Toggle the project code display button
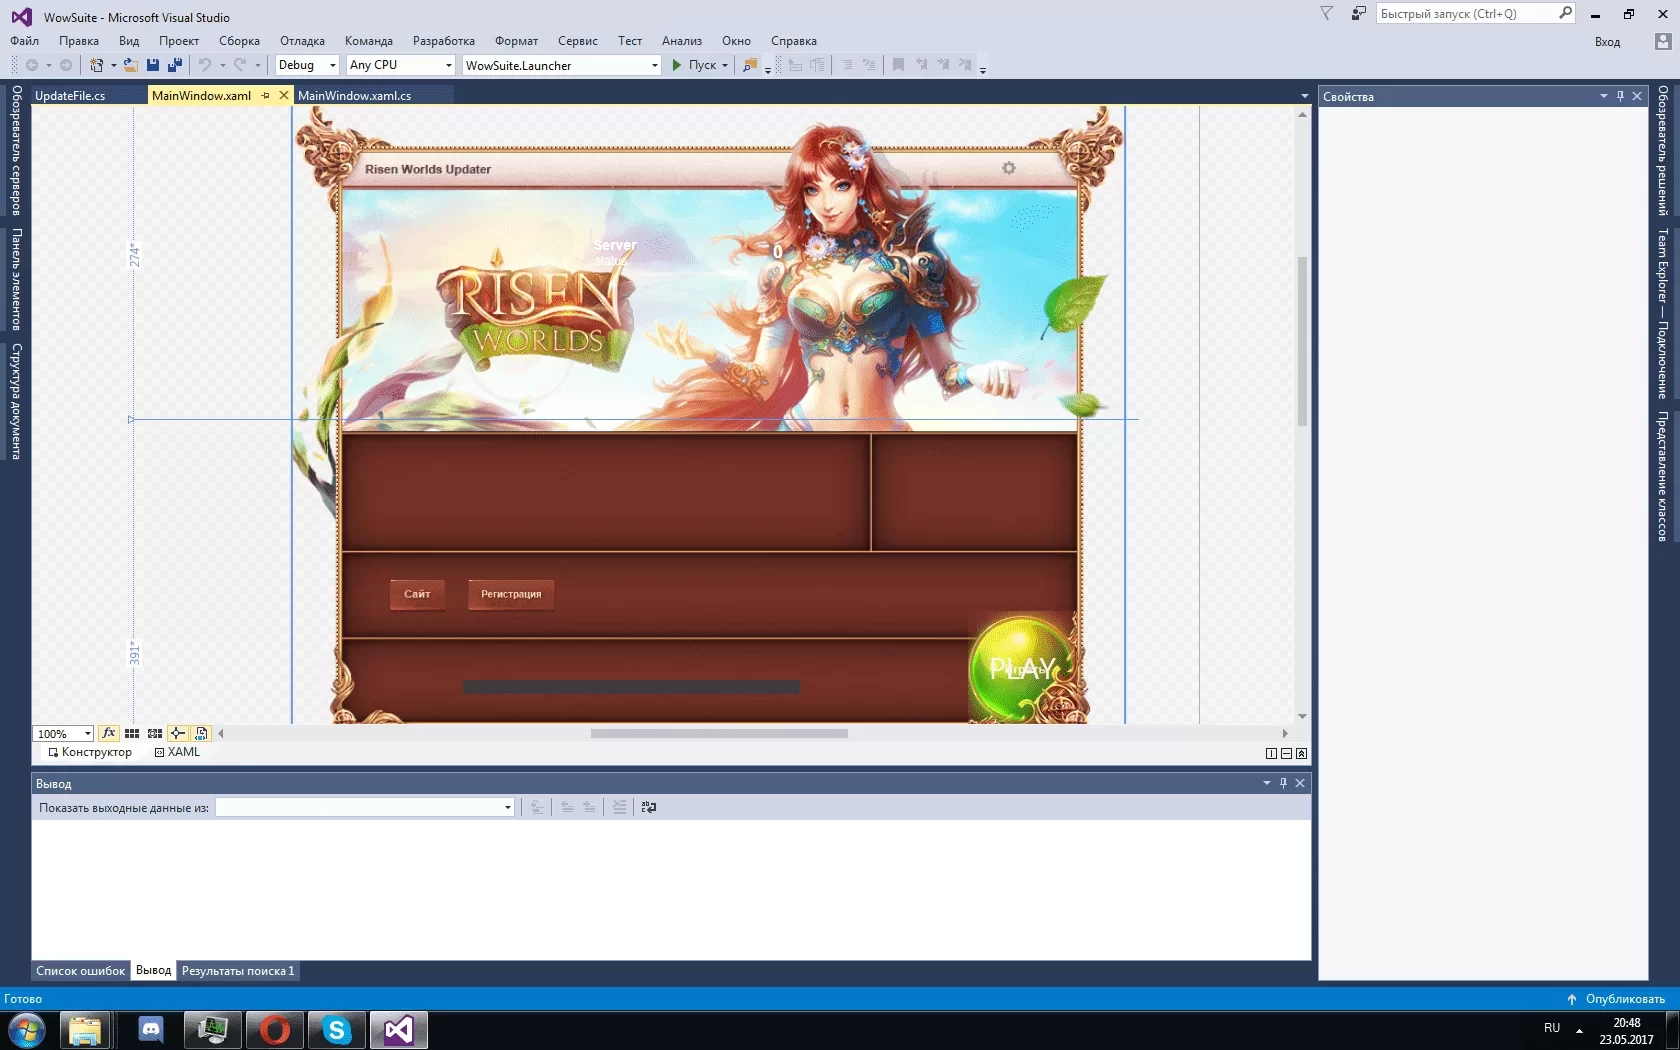 click(201, 733)
